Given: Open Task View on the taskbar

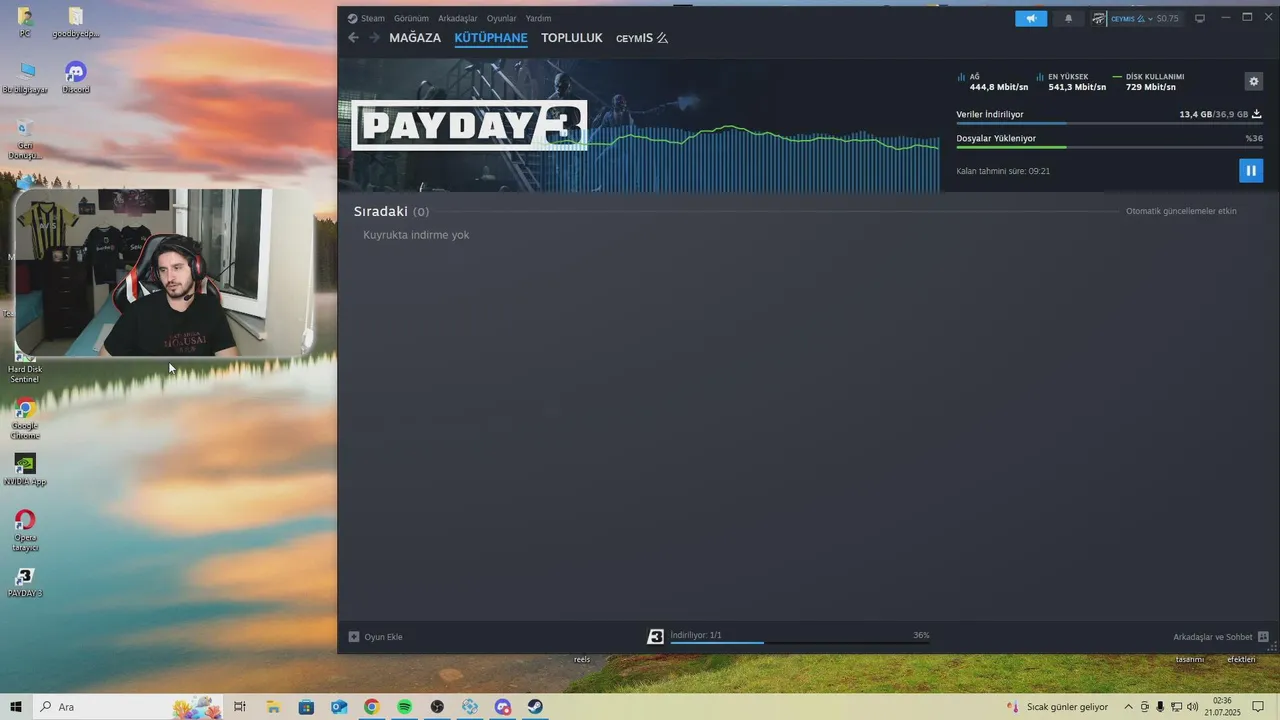Looking at the screenshot, I should point(239,707).
